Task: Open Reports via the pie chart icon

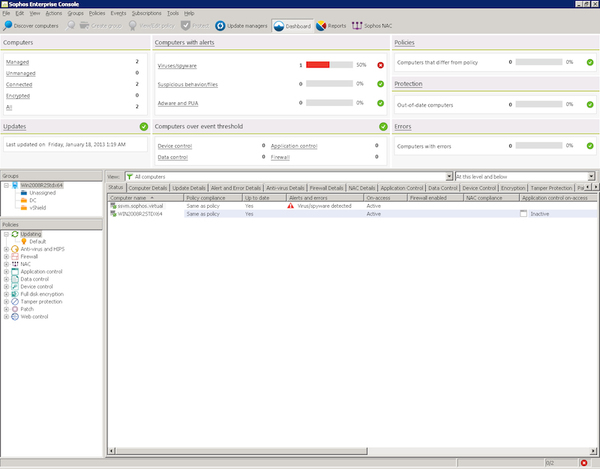Action: point(321,26)
